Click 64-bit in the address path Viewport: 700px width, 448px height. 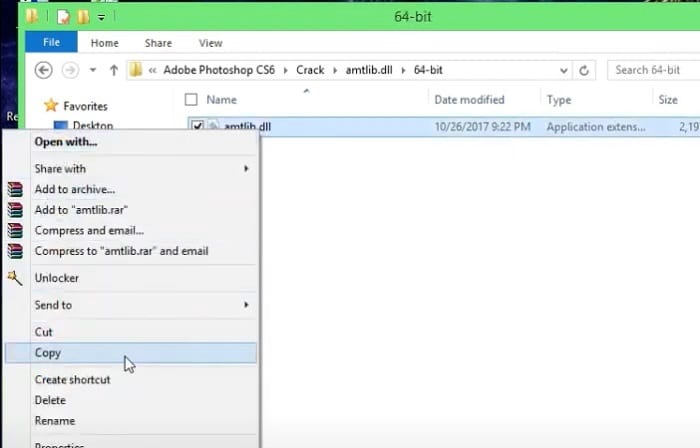428,70
